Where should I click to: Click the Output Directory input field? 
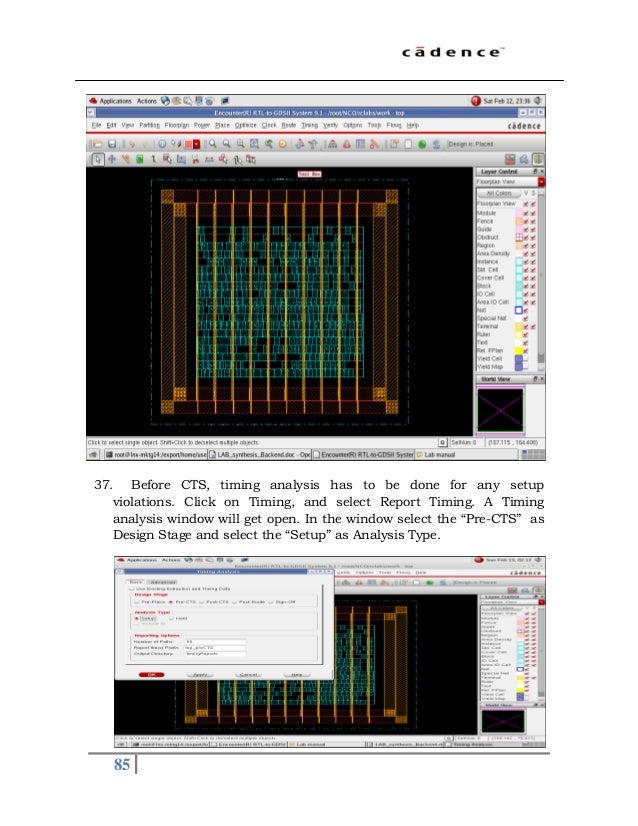pyautogui.click(x=215, y=654)
